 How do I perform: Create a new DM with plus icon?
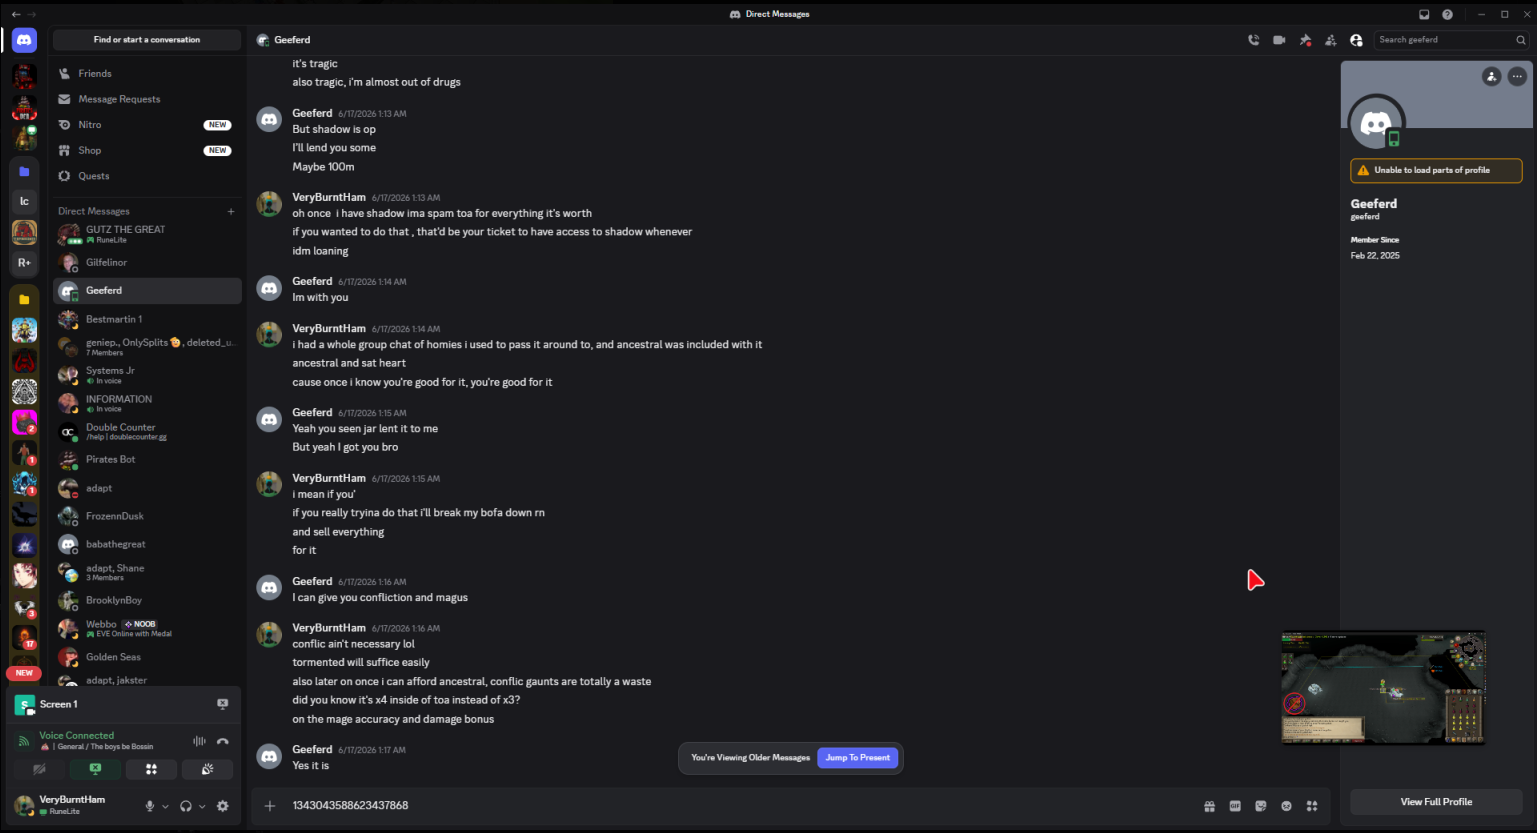click(x=231, y=211)
